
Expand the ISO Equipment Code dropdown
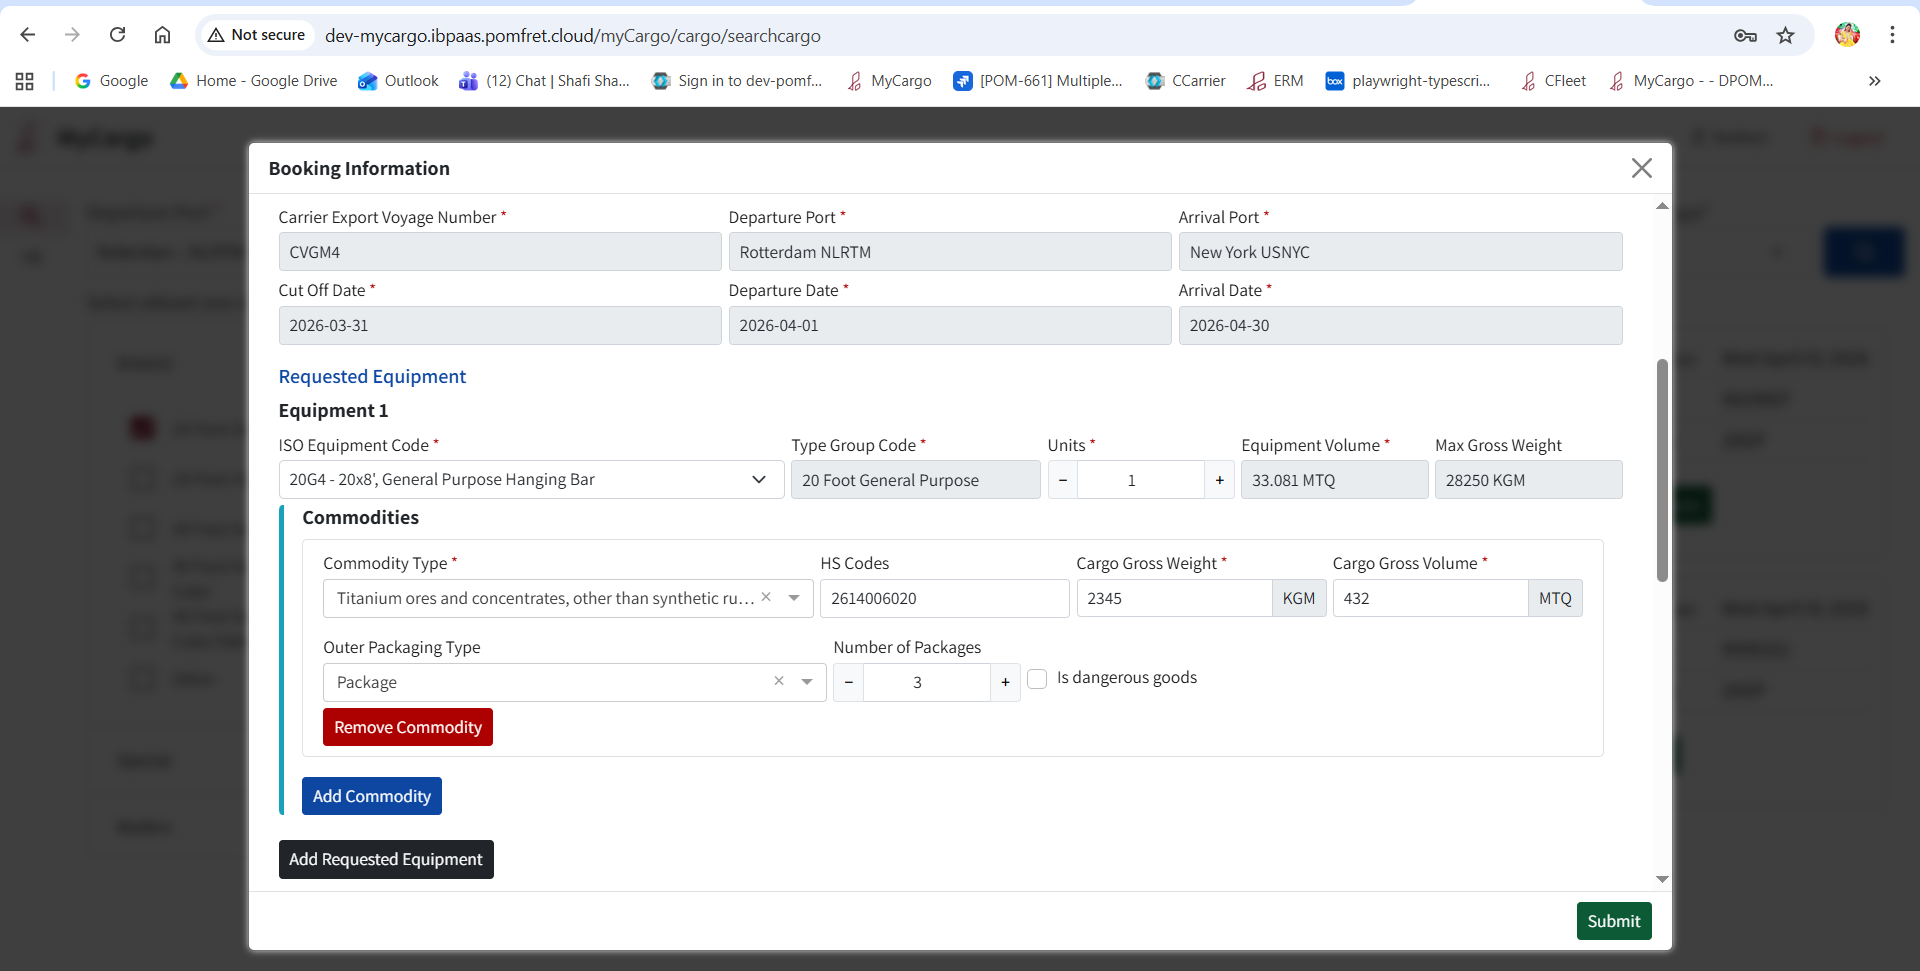pyautogui.click(x=759, y=480)
